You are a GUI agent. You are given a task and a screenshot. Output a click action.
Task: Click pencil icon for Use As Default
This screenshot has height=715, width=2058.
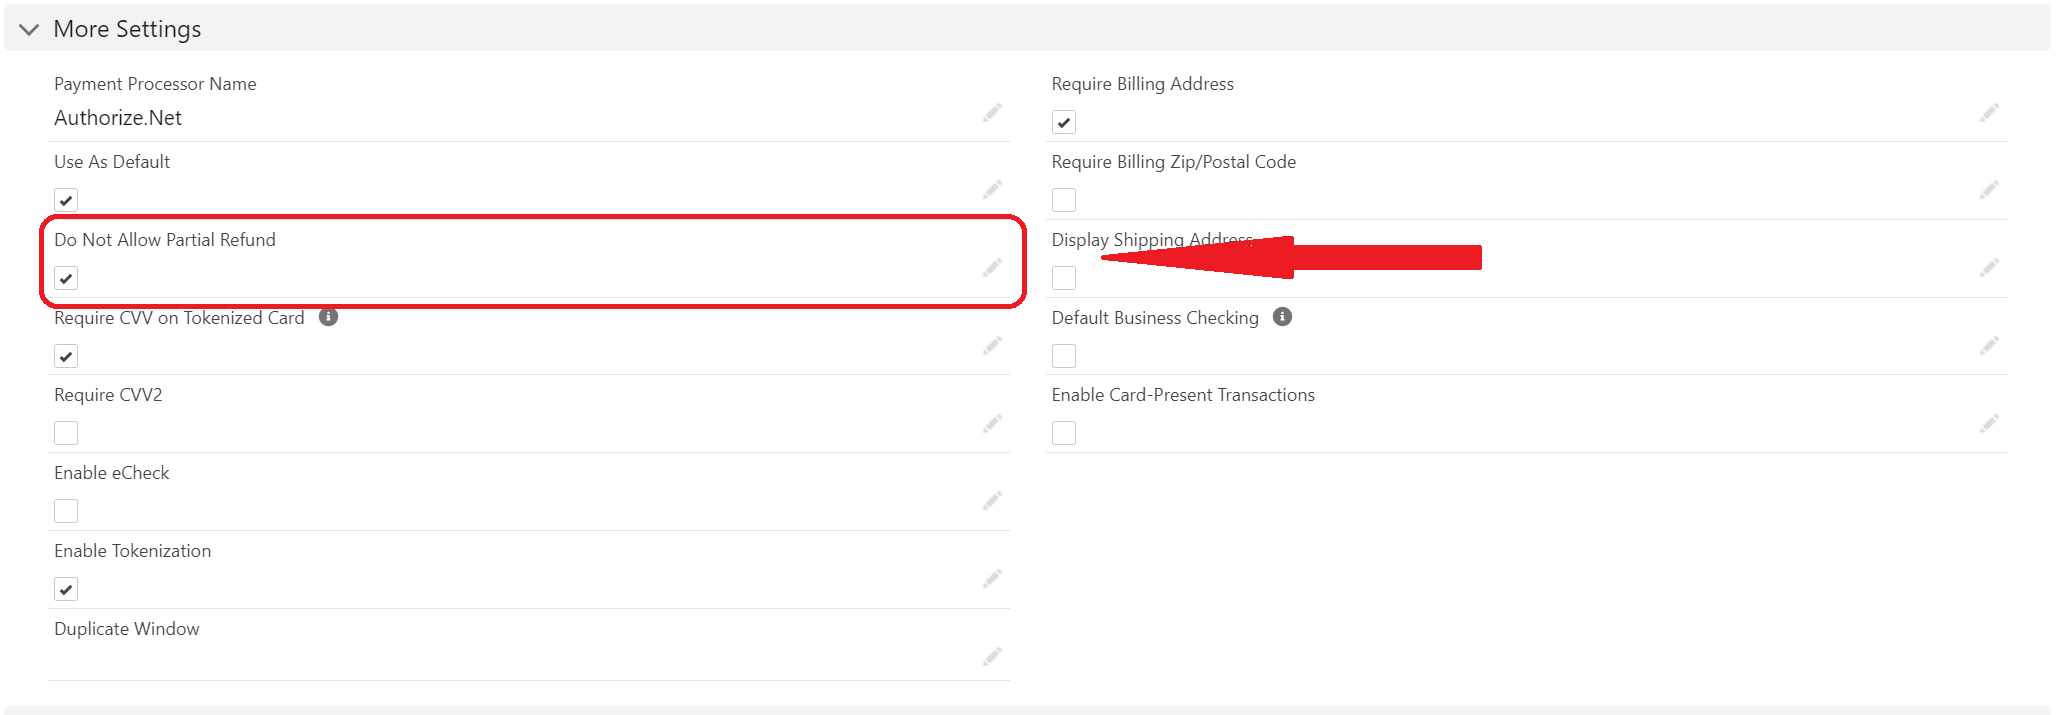coord(992,189)
